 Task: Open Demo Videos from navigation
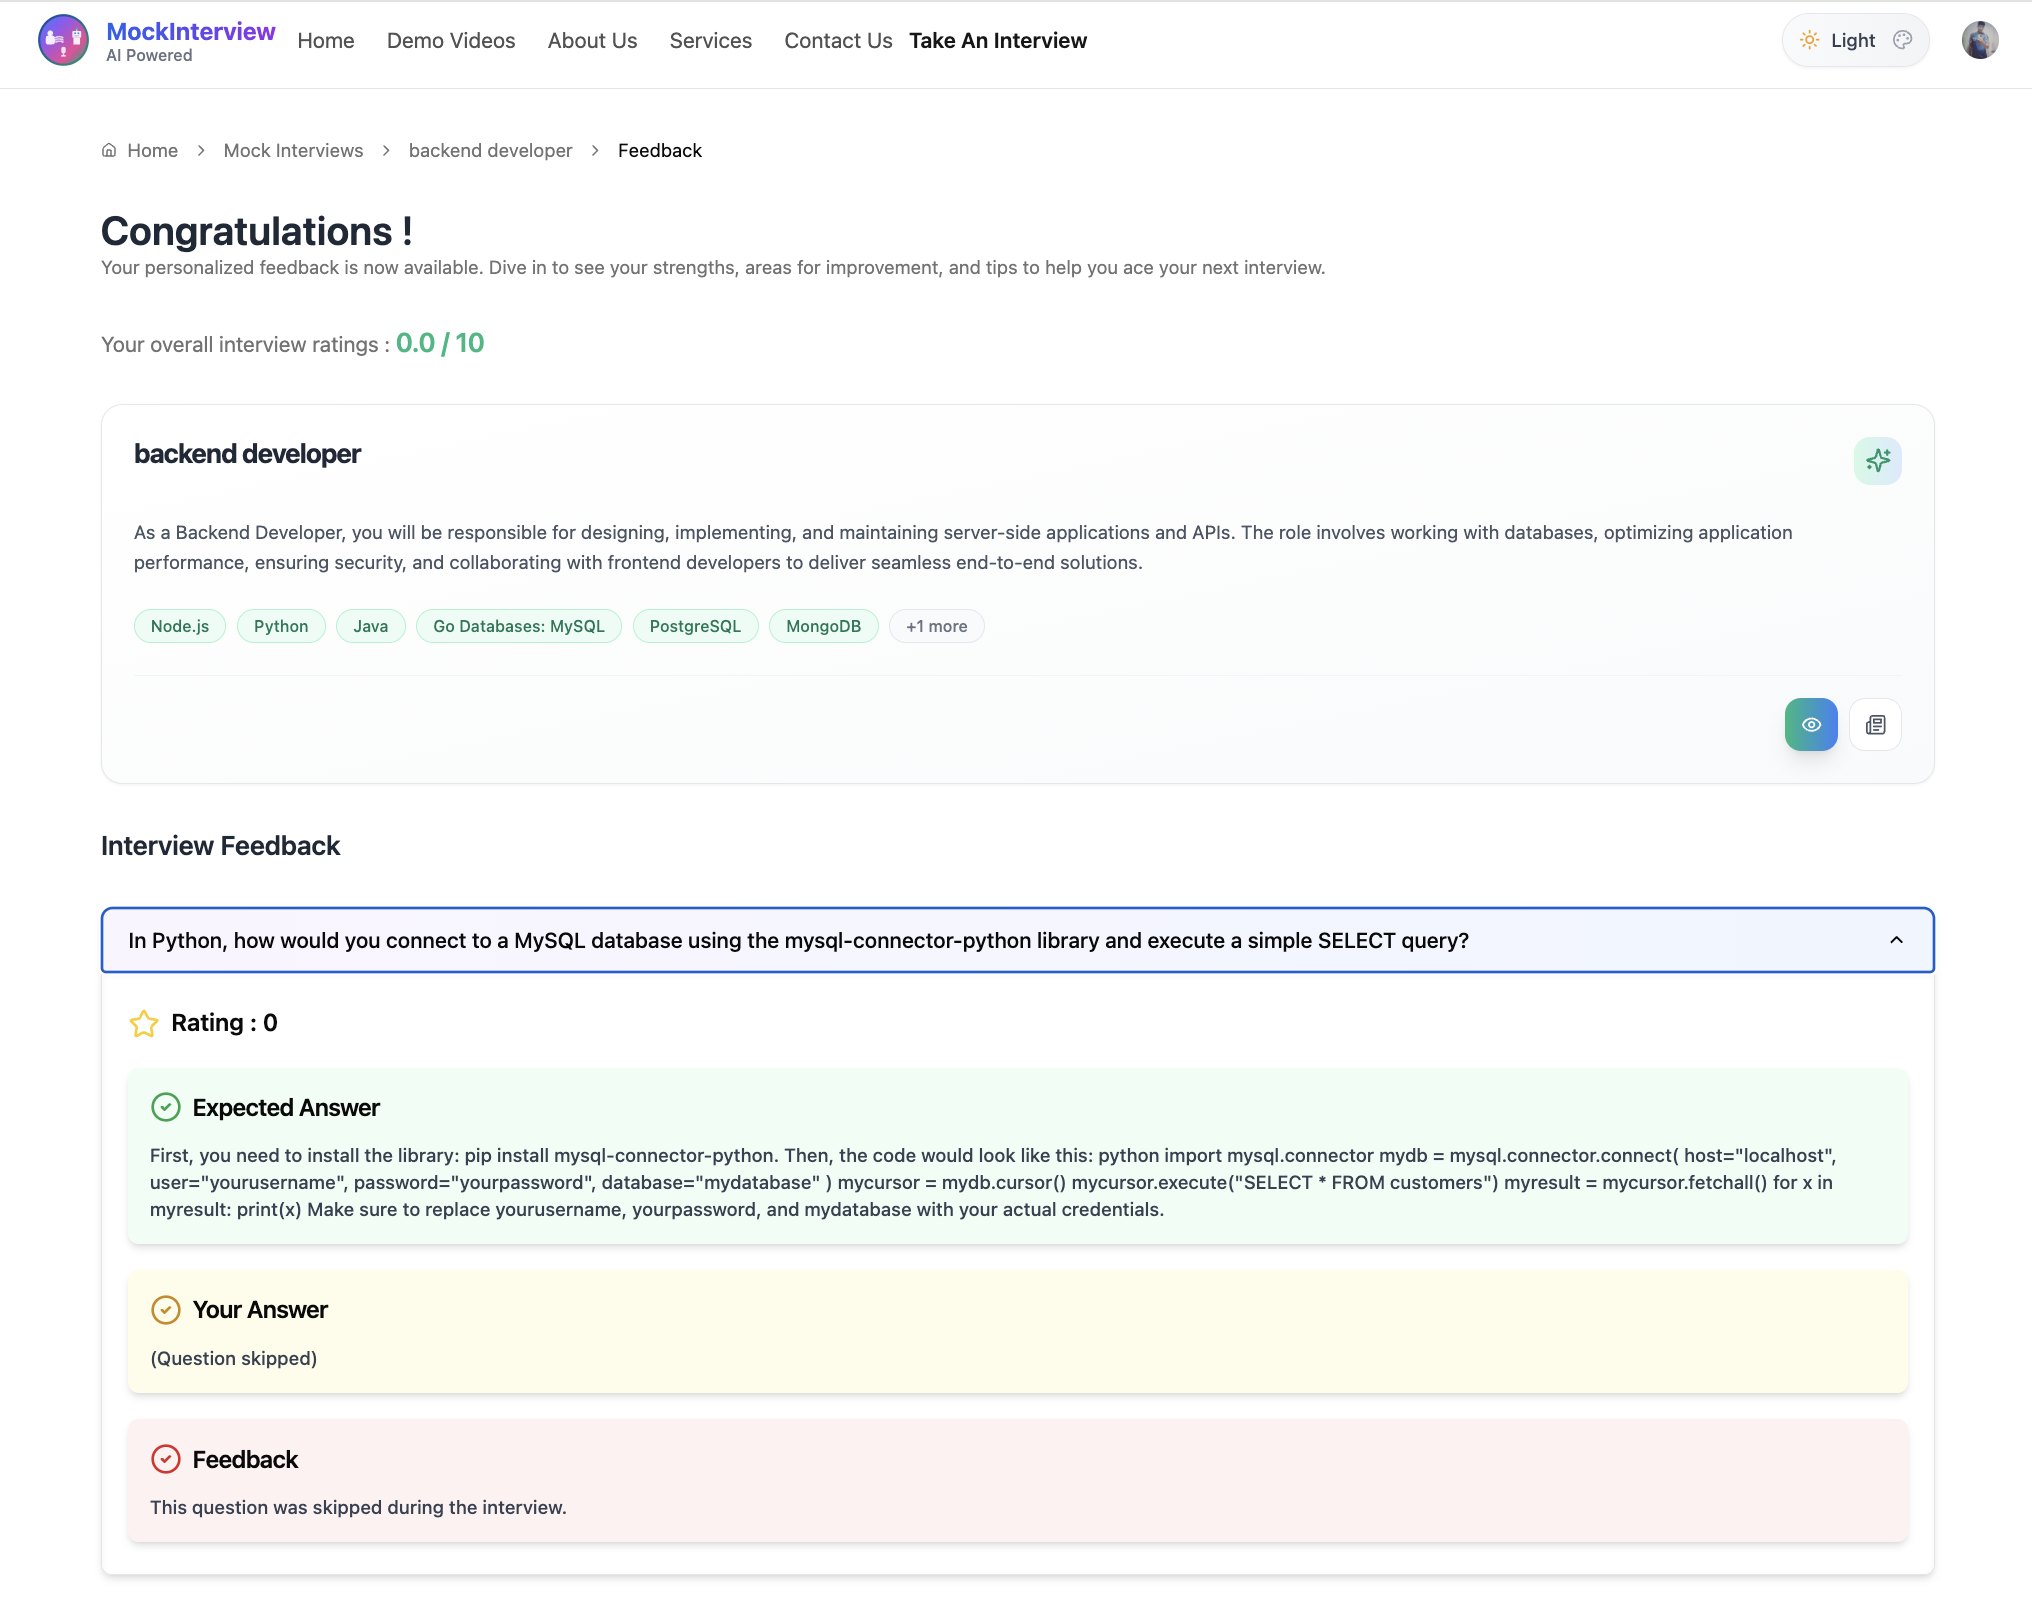pyautogui.click(x=451, y=40)
